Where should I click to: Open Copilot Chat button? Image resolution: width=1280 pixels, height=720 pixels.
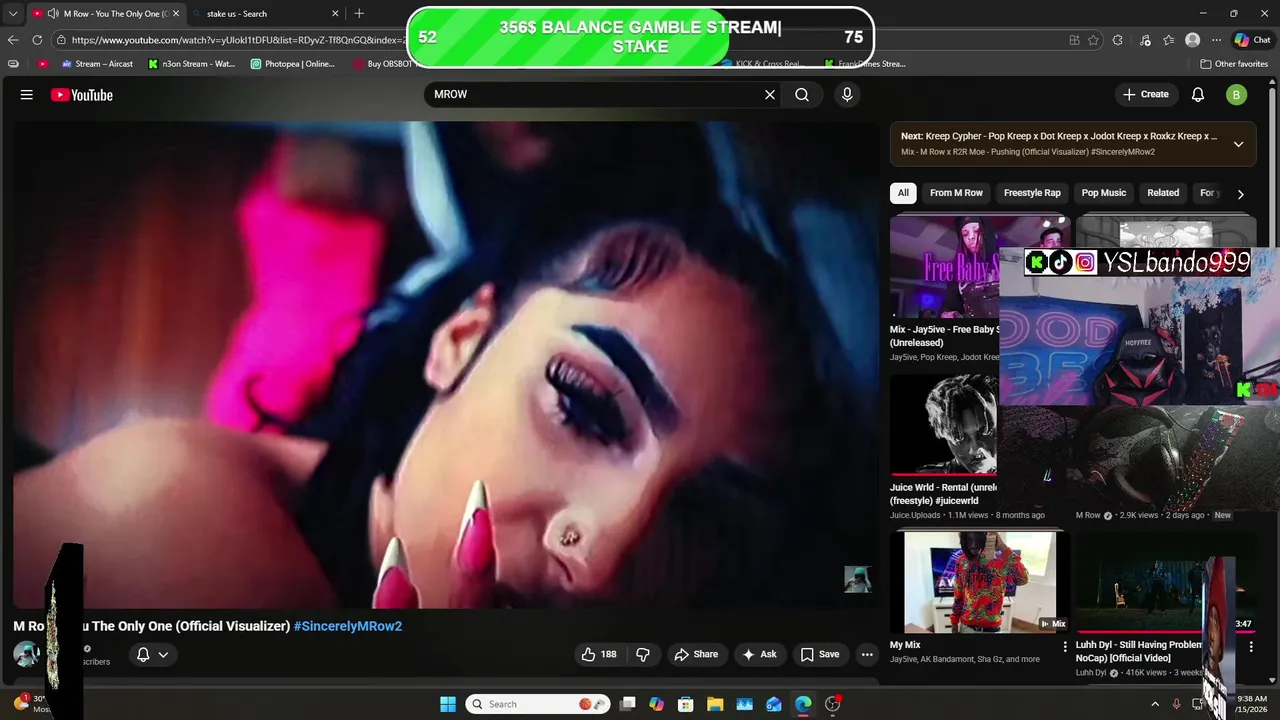coord(1253,40)
